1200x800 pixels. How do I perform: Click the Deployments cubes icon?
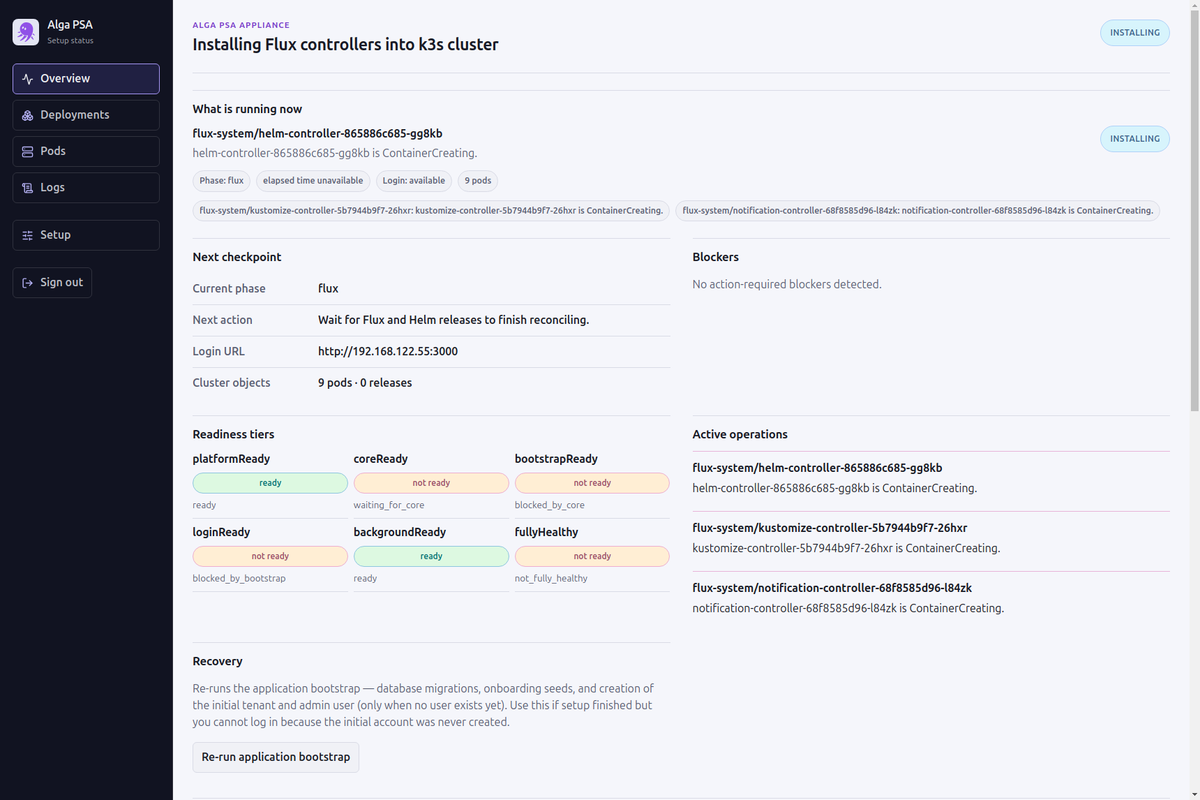point(28,115)
